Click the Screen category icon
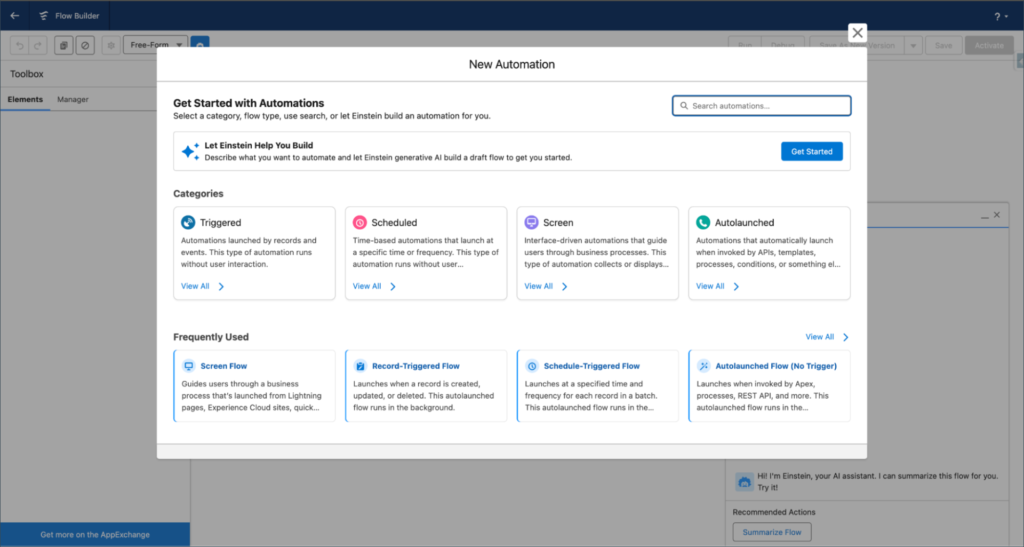The width and height of the screenshot is (1024, 547). [532, 223]
